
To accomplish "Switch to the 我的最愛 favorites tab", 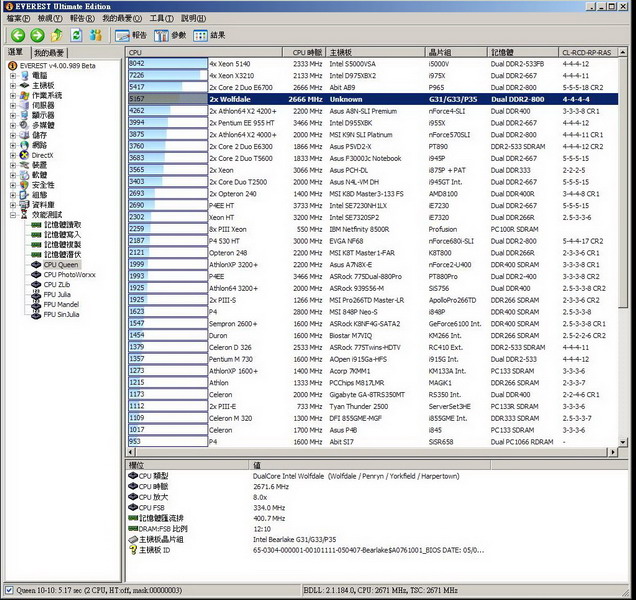I will 49,53.
